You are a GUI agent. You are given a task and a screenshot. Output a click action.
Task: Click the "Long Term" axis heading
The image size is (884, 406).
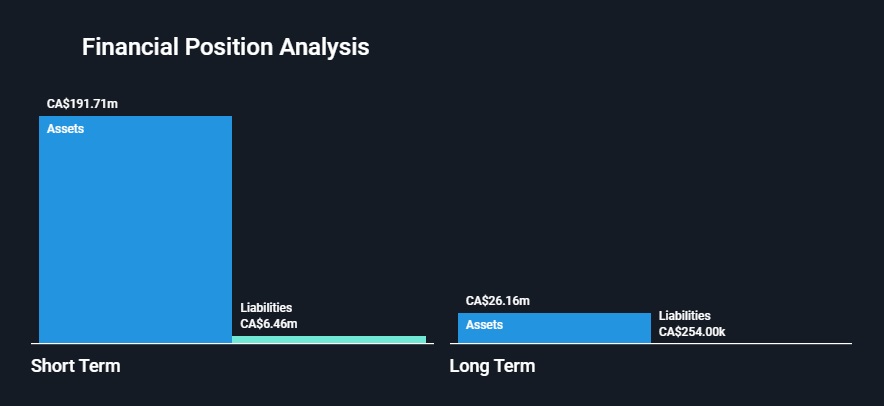(x=492, y=366)
